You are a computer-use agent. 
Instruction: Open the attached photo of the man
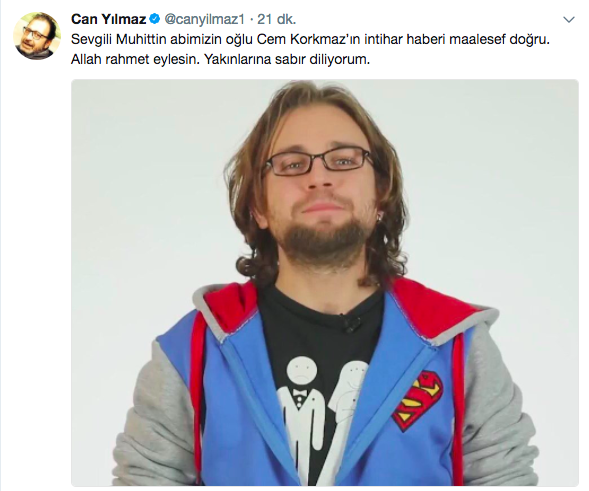[325, 283]
